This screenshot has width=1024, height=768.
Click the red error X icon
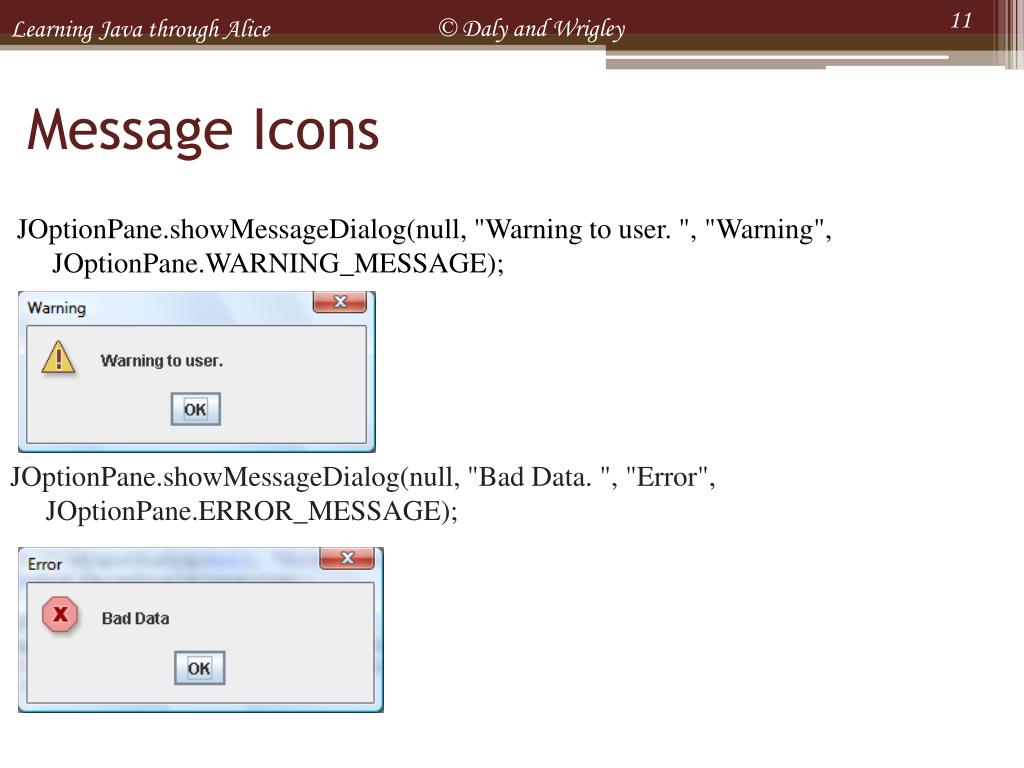tap(60, 615)
